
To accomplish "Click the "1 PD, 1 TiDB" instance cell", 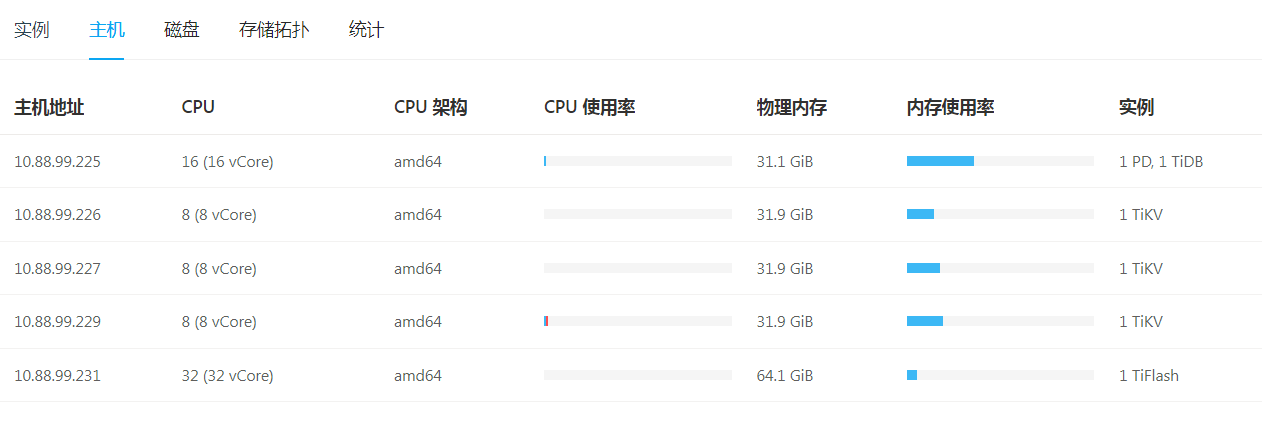I will [1160, 161].
